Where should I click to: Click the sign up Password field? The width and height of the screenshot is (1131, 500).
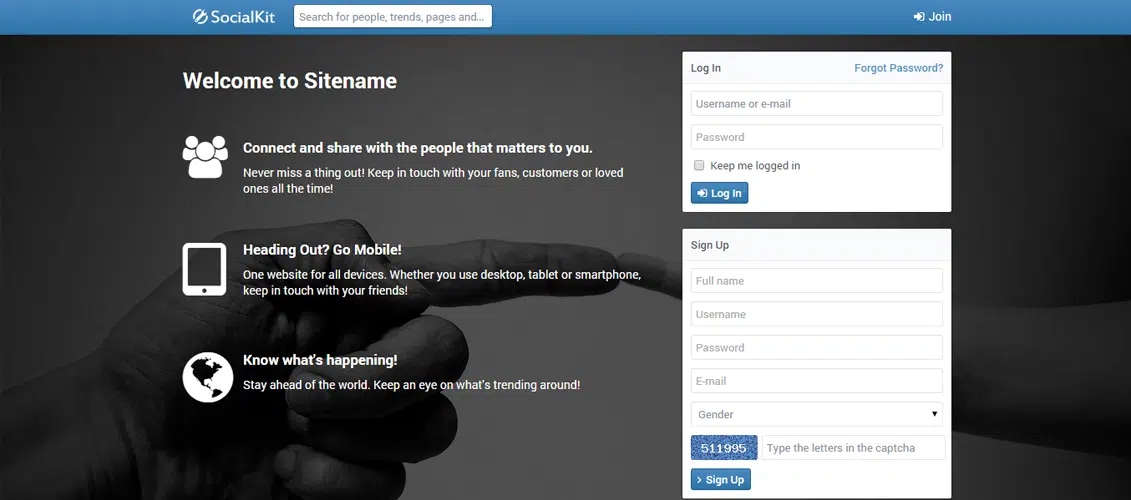coord(816,348)
